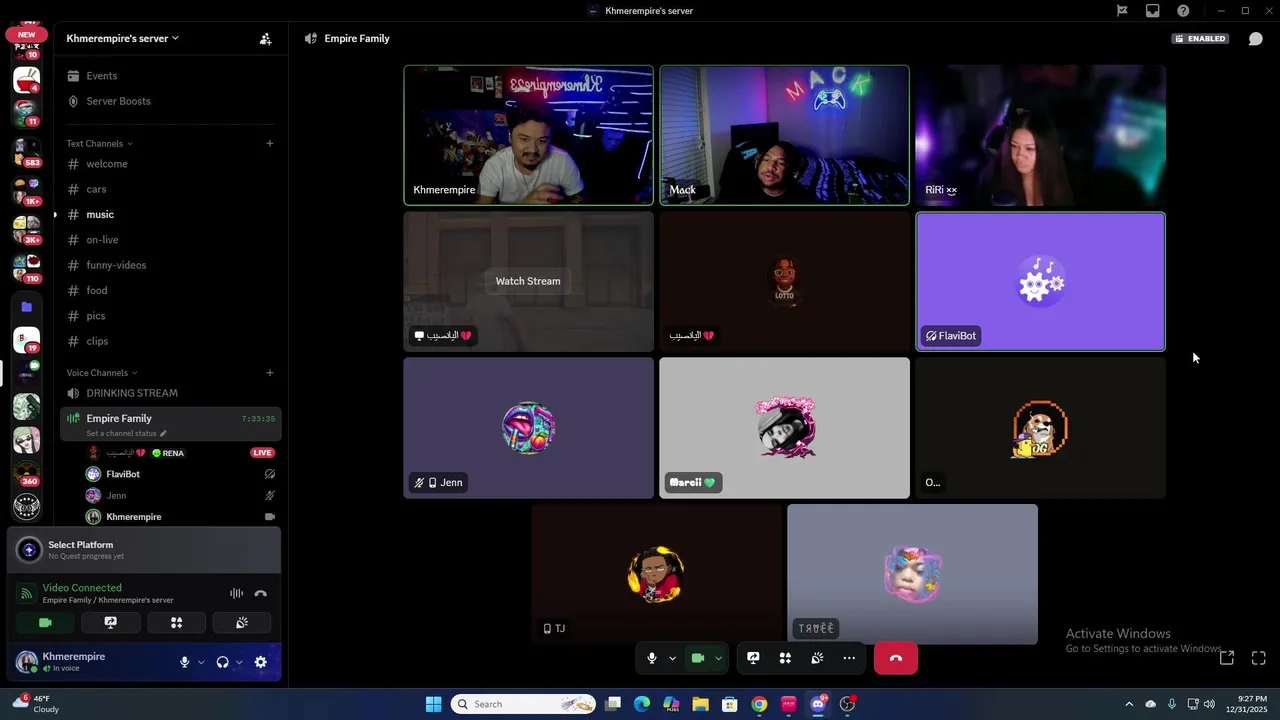This screenshot has height=720, width=1280.
Task: Click the Empire Family channel title
Action: (x=357, y=39)
